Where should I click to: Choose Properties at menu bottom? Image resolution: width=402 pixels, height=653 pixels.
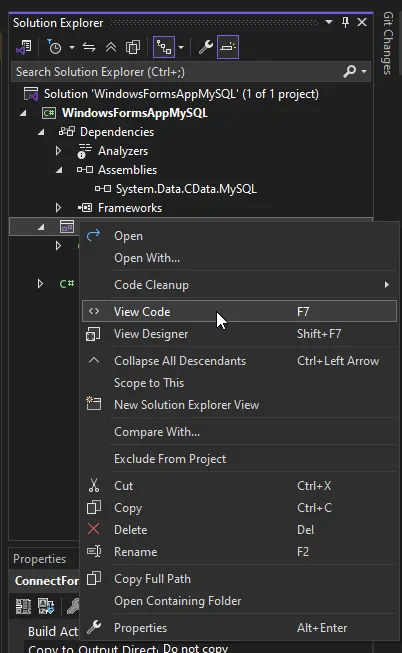tap(239, 628)
